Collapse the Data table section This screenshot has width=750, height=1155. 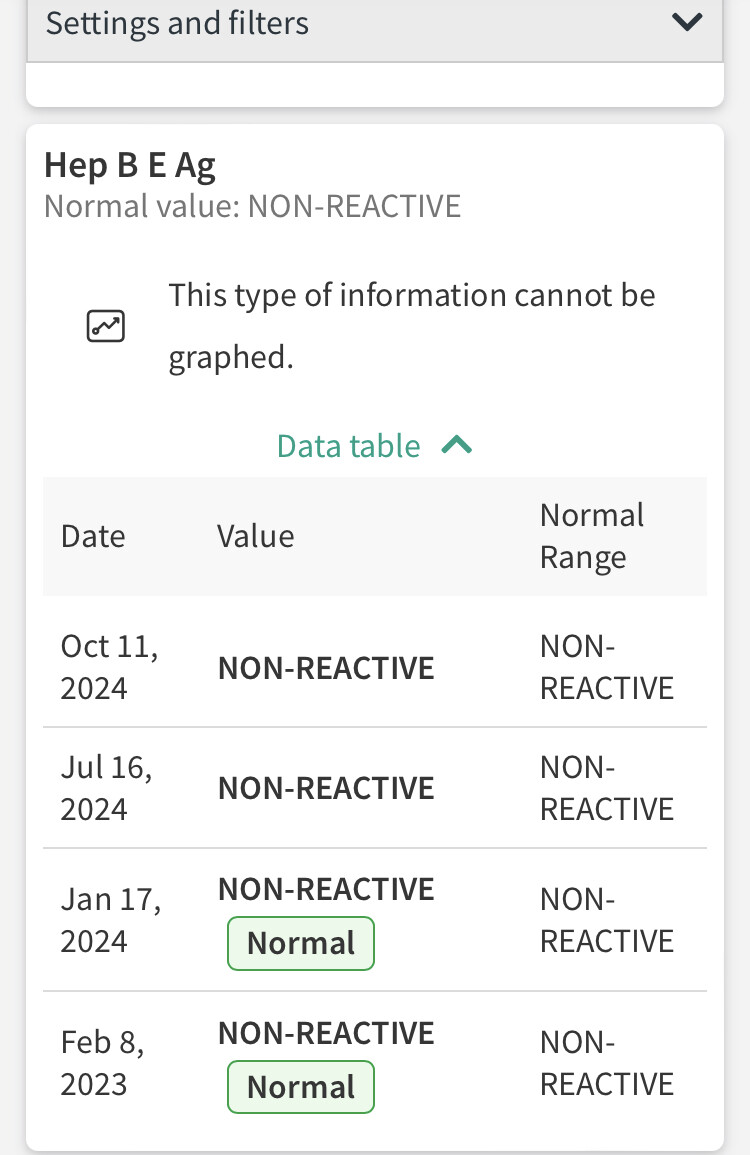tap(374, 445)
